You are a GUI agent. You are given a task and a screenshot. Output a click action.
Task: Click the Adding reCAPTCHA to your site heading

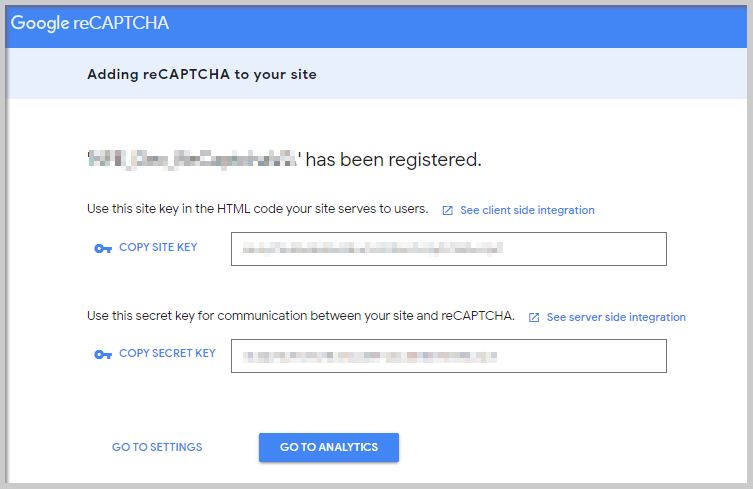[x=202, y=74]
